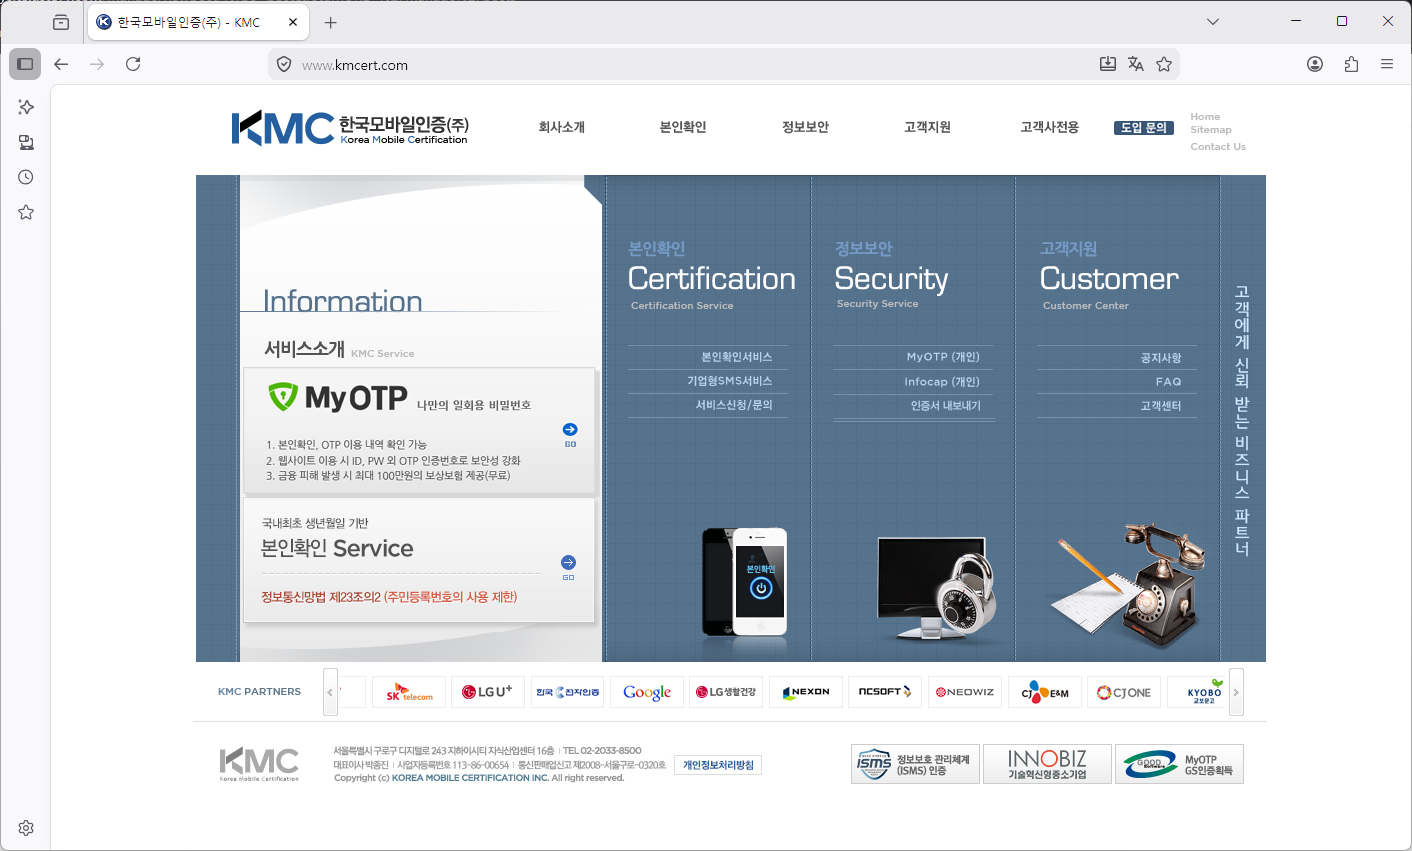Click the smartphone 본인확인 image
Screen dimensions: 1412x851
[745, 583]
